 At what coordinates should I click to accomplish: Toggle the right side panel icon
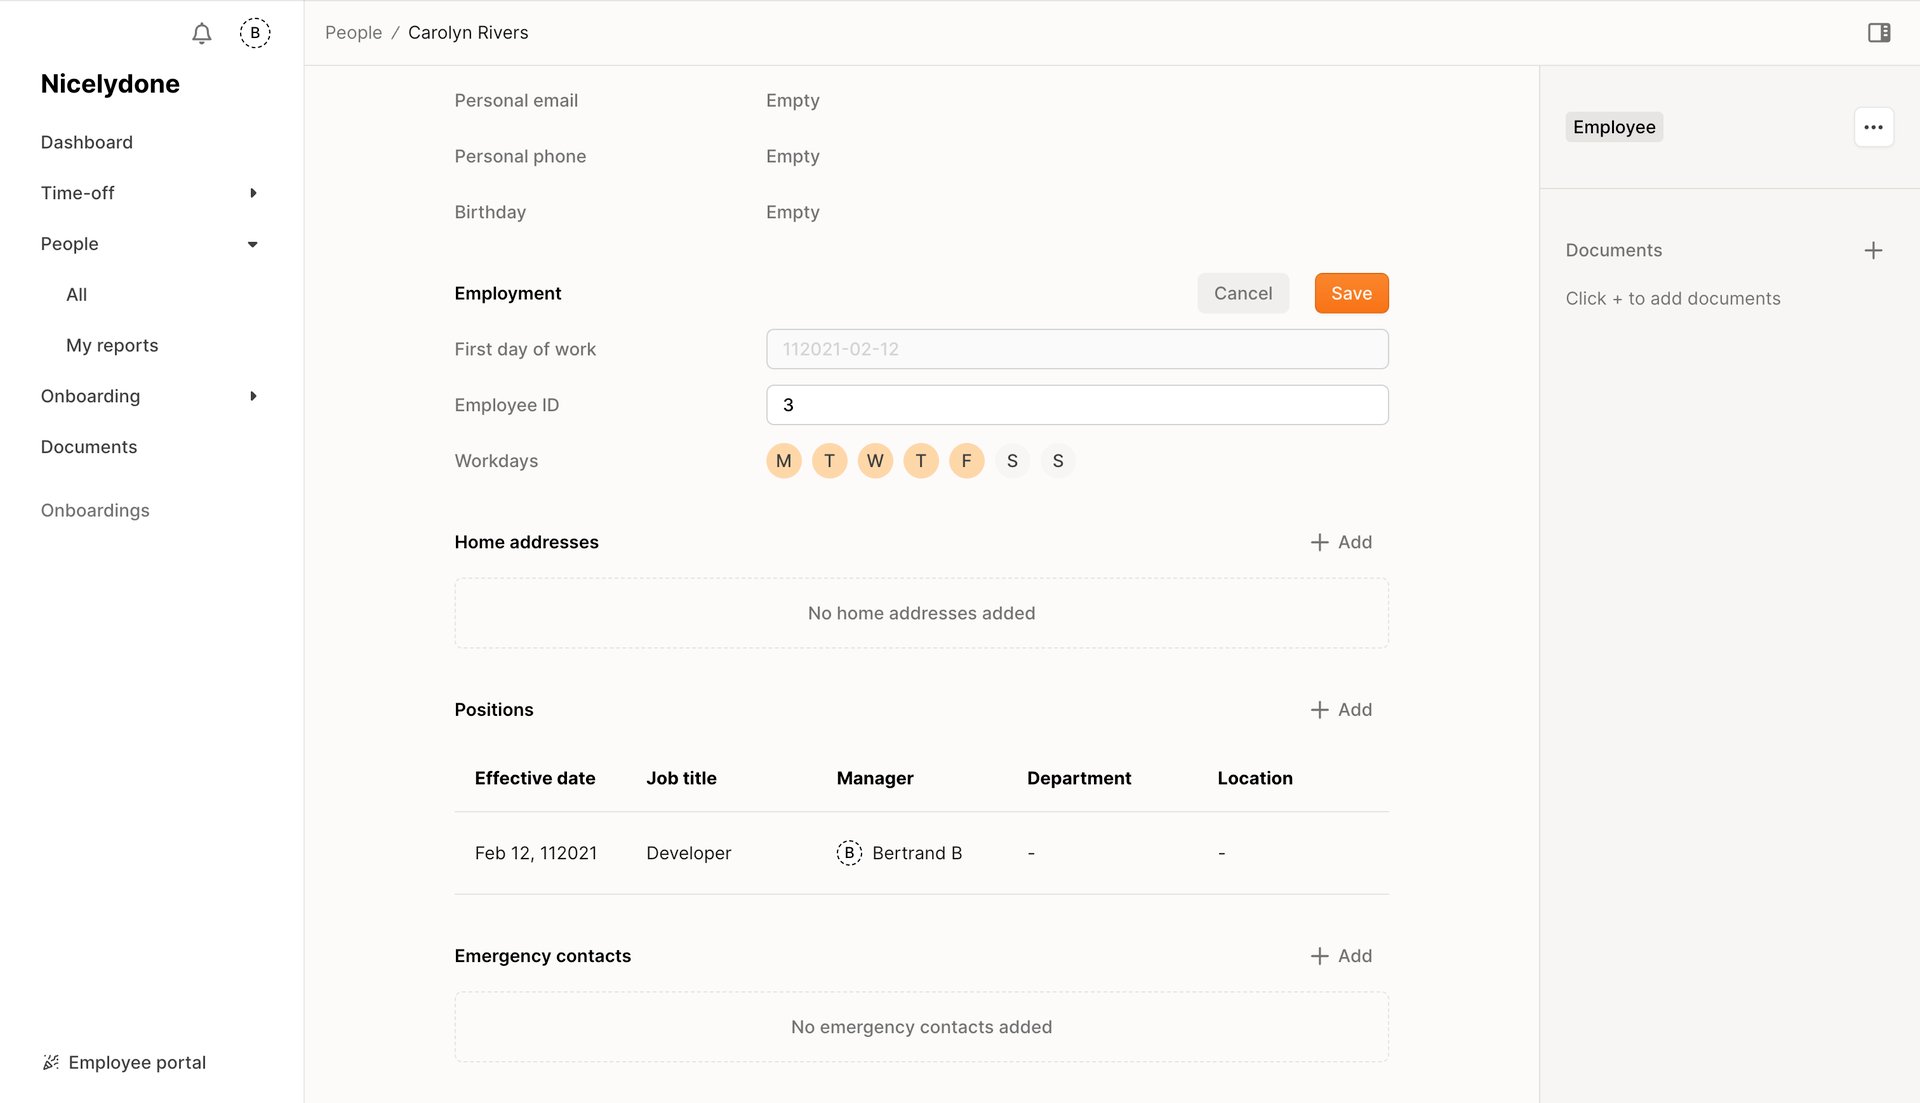coord(1879,32)
